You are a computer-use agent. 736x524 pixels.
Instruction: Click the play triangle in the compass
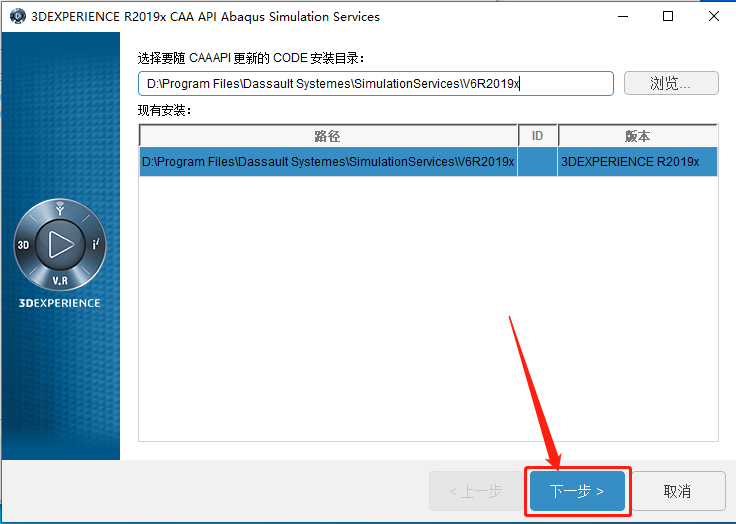61,244
